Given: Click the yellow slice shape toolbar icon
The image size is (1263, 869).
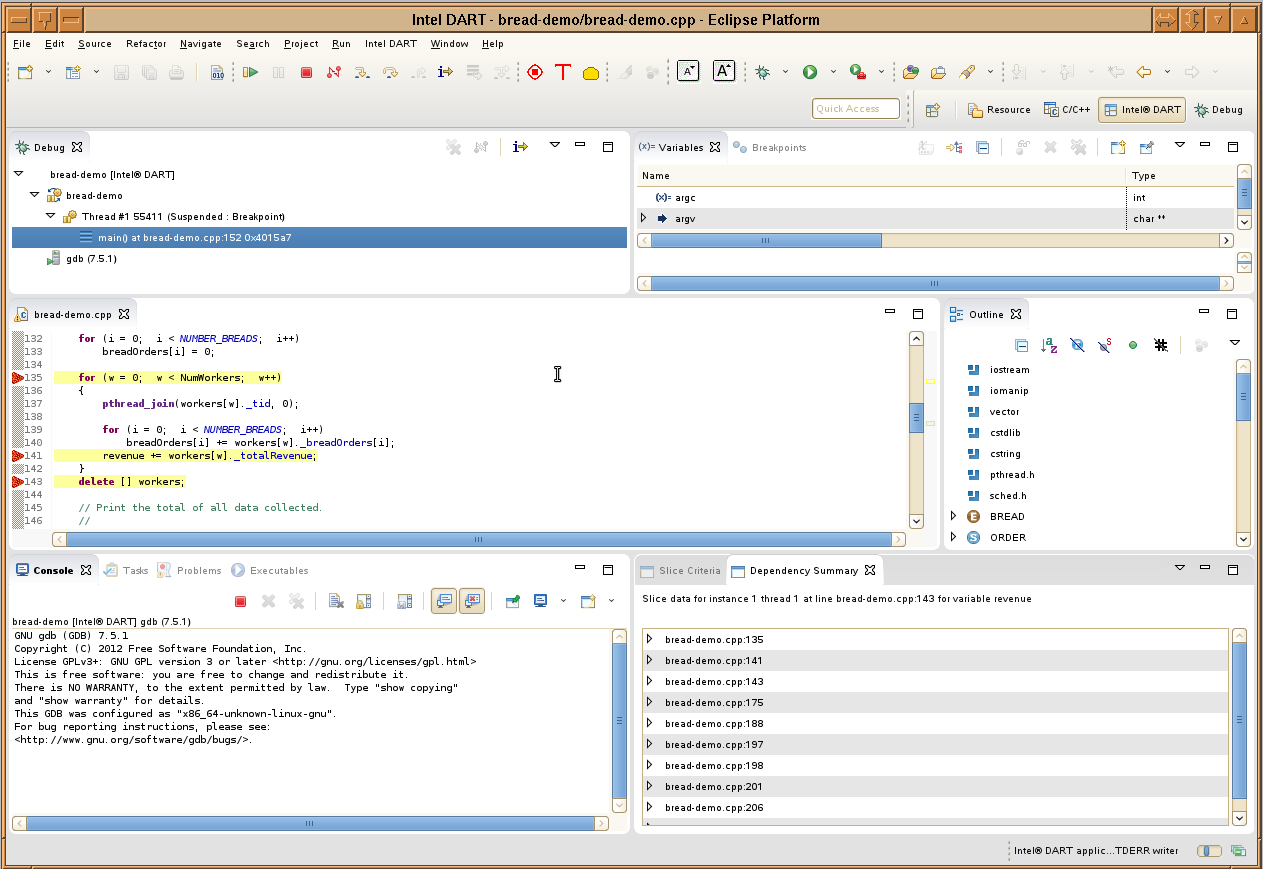Looking at the screenshot, I should pos(591,73).
